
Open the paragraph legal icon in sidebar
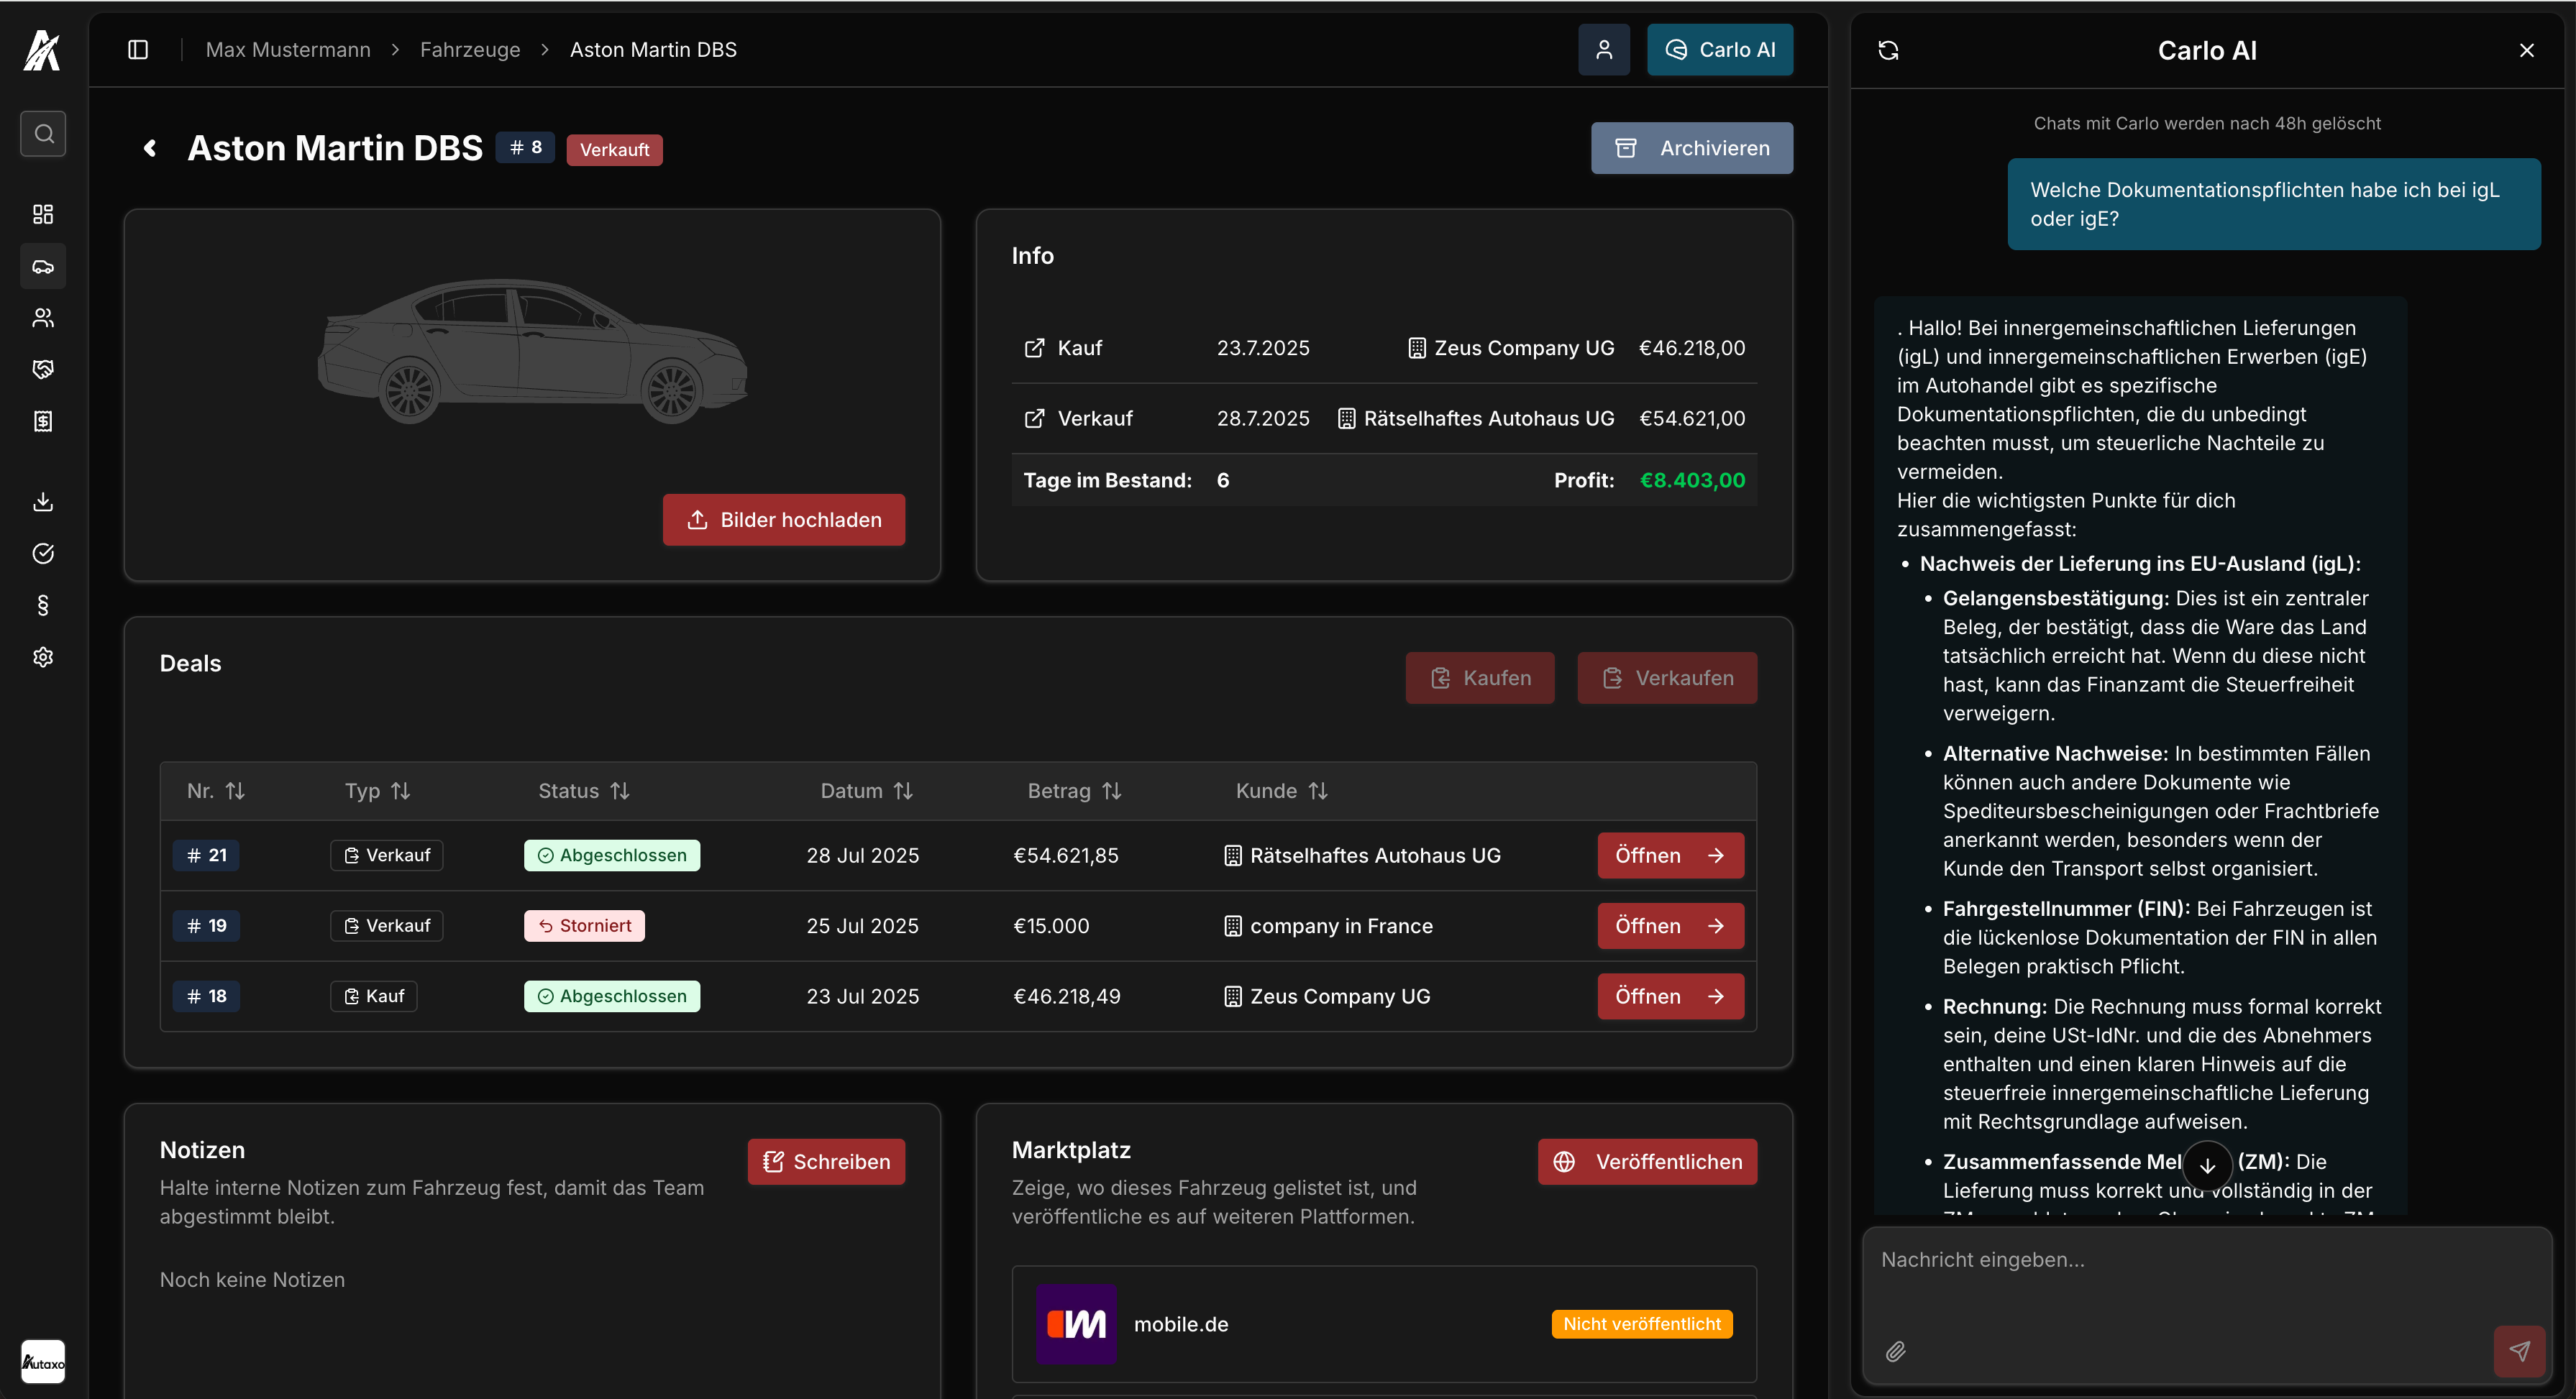[43, 605]
